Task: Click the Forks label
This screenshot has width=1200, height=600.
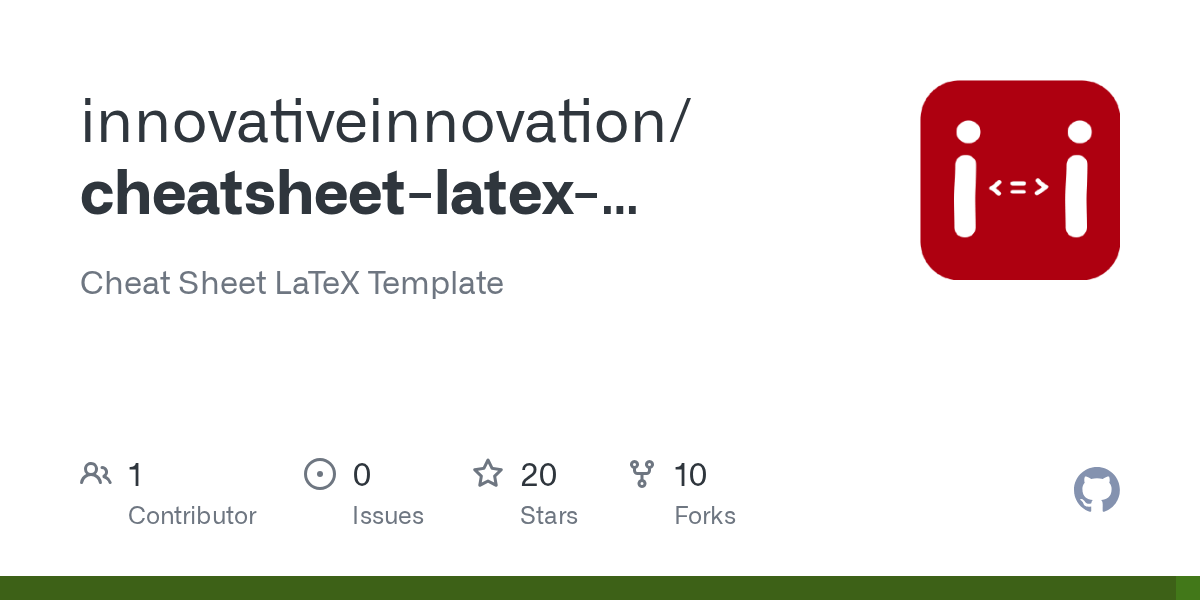Action: 705,516
